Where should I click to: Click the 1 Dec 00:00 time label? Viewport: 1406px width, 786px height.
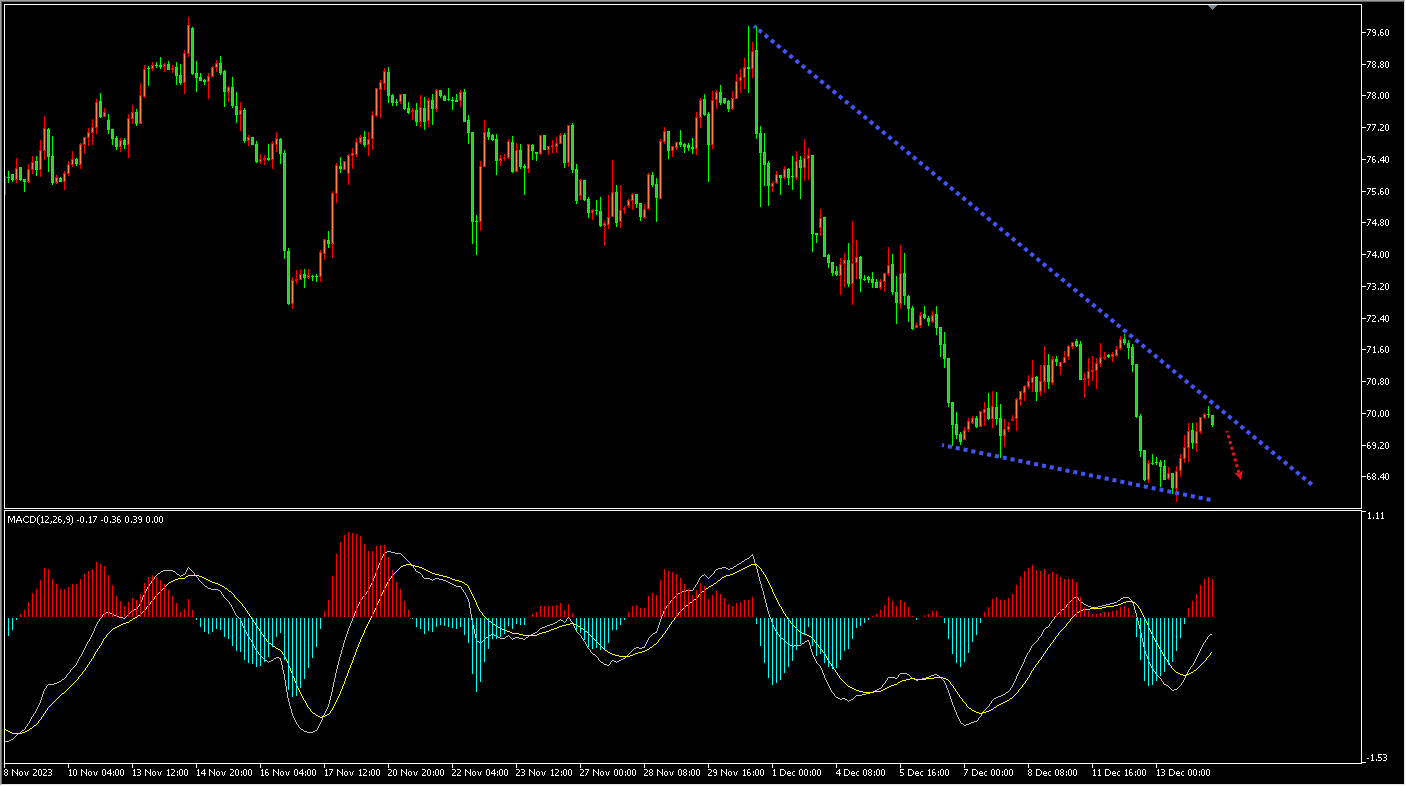pos(797,773)
